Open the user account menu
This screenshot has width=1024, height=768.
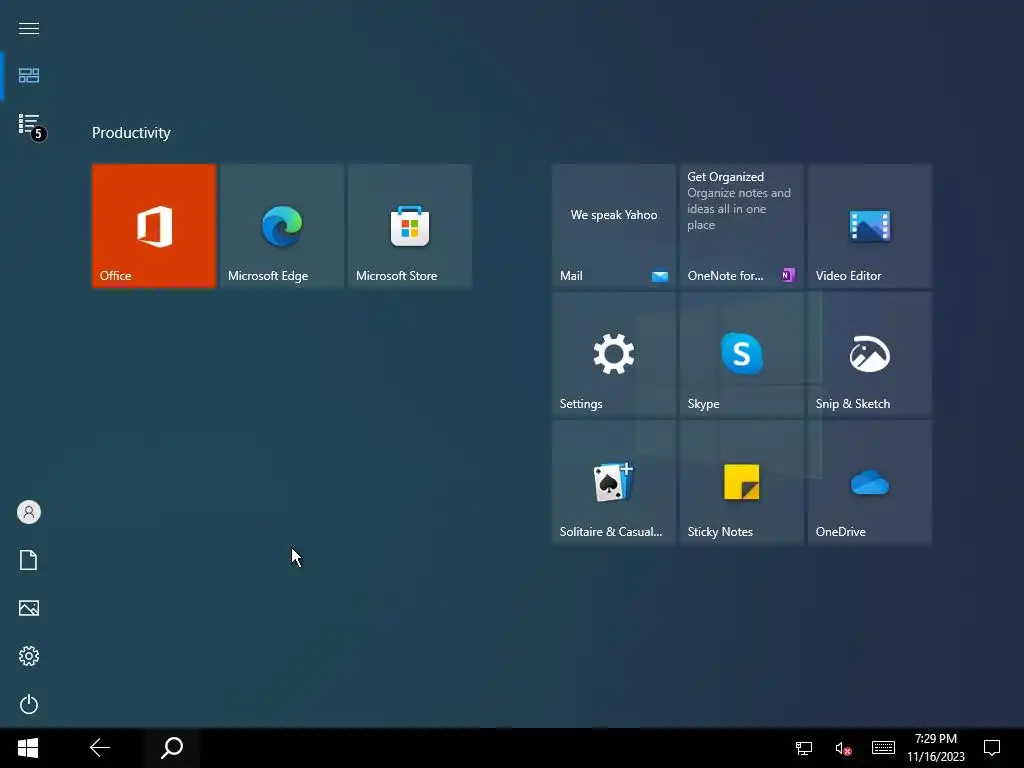point(29,512)
